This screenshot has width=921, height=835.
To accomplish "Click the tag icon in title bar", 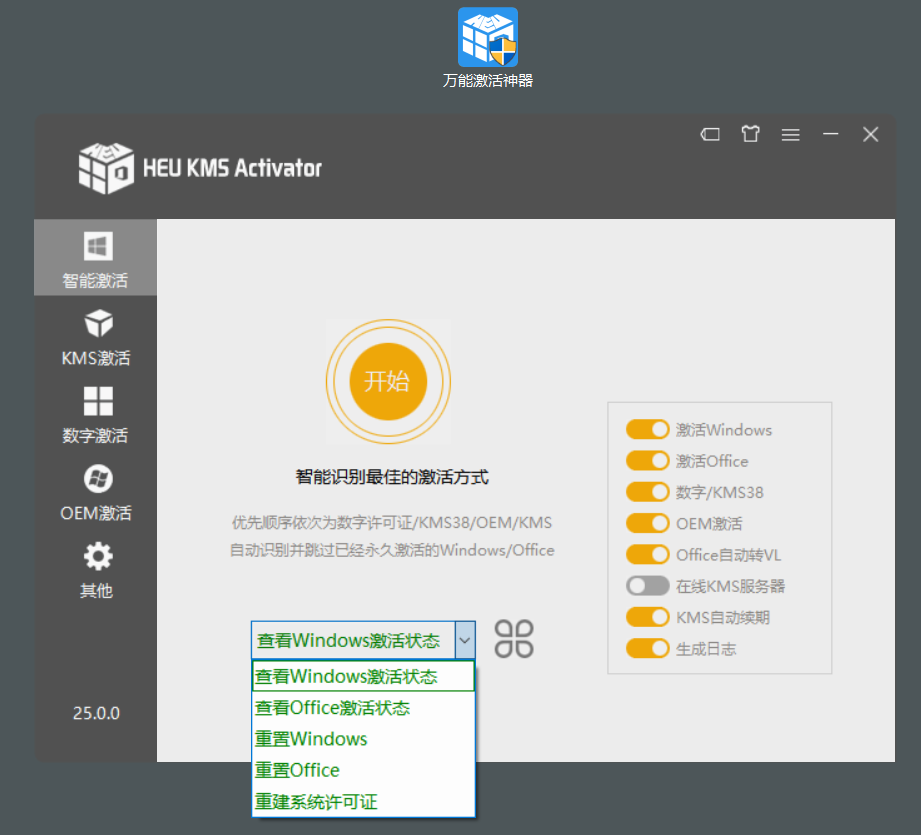I will pos(710,134).
